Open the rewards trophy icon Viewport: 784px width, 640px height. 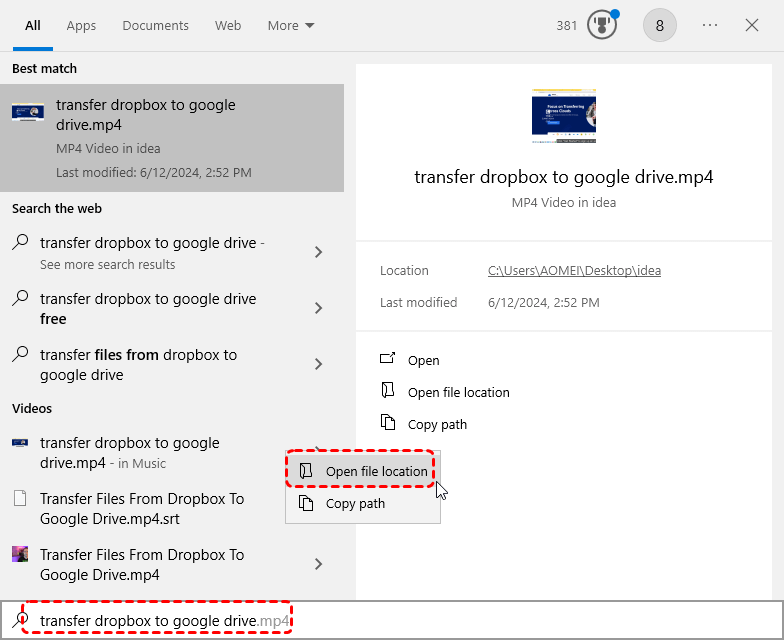tap(602, 25)
